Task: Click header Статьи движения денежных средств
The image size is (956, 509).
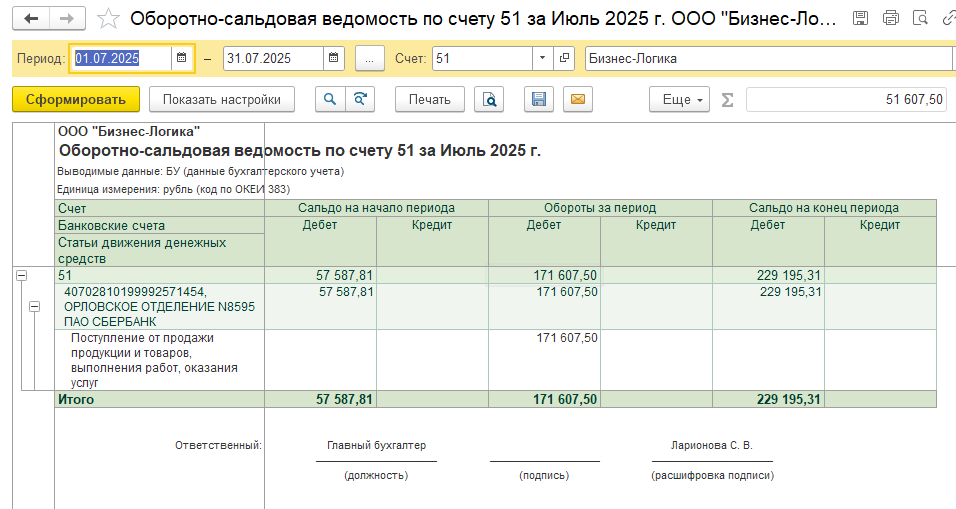Action: pos(159,251)
